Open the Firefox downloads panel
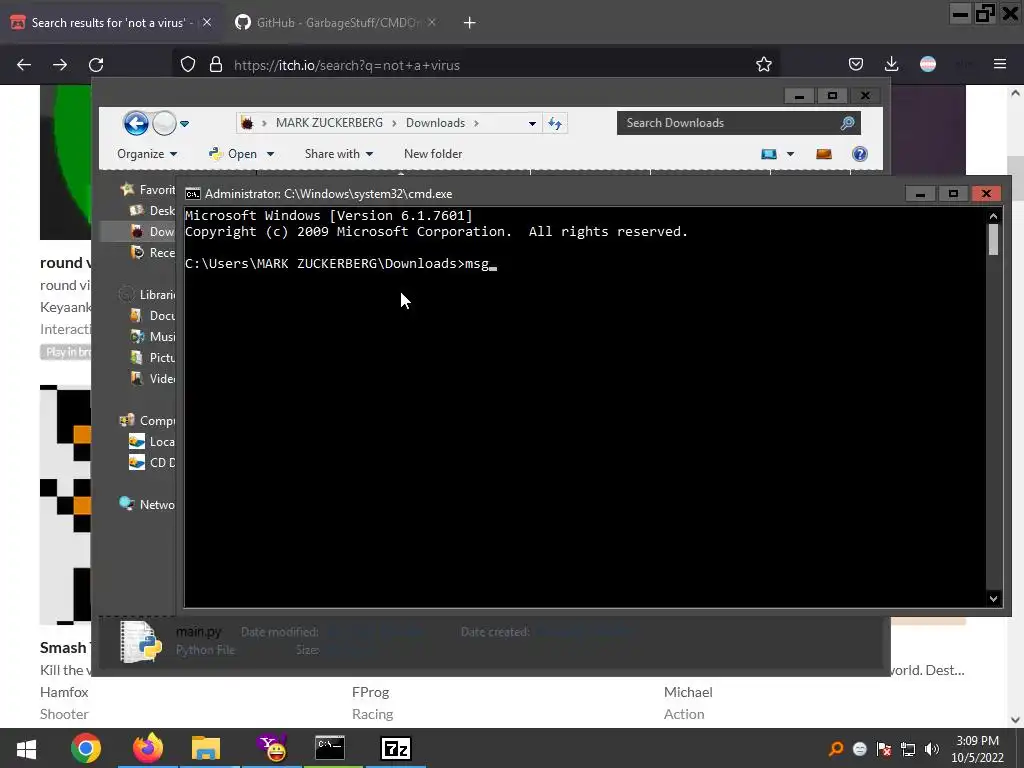The width and height of the screenshot is (1024, 768). [891, 64]
